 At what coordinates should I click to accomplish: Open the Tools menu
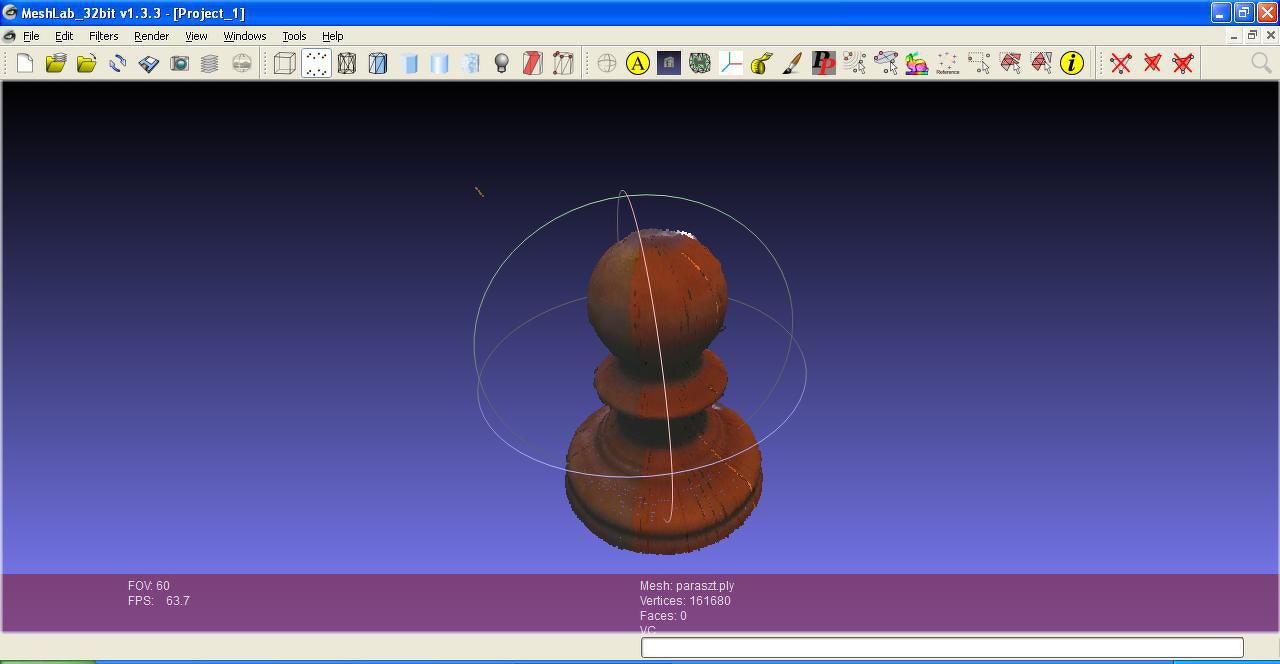[294, 36]
